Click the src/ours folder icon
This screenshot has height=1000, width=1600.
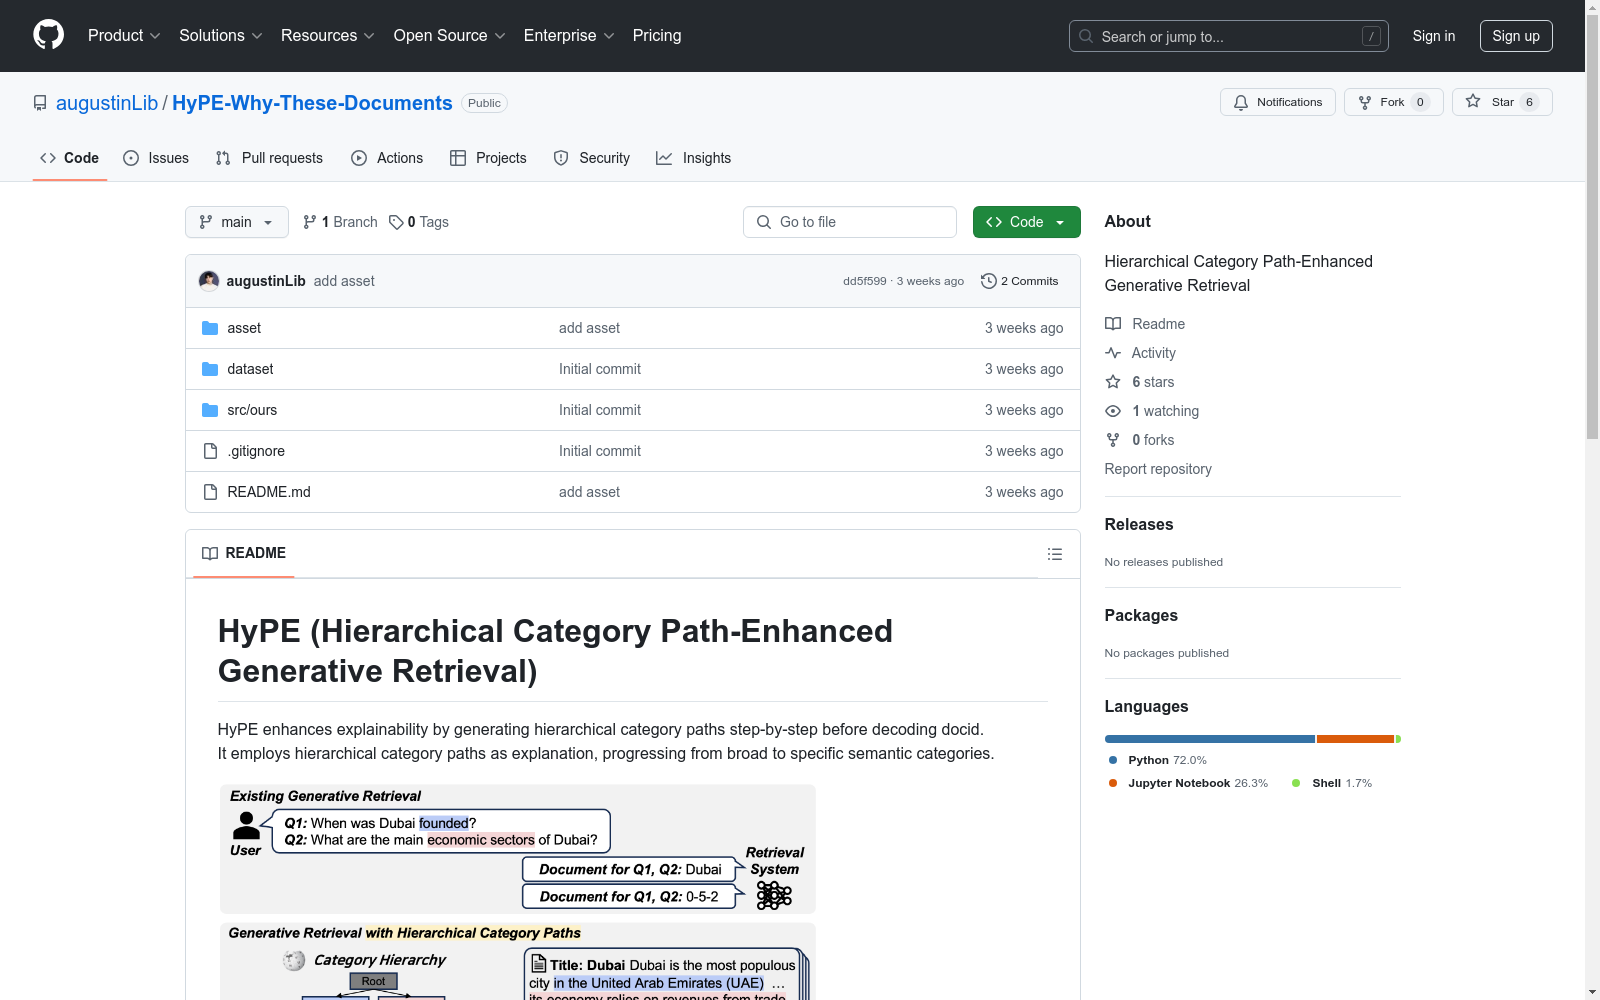click(210, 410)
